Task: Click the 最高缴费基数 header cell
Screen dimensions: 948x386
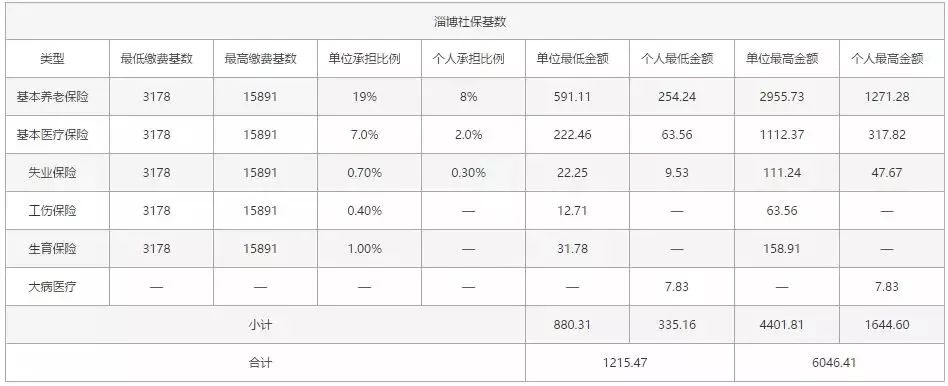Action: click(x=261, y=59)
